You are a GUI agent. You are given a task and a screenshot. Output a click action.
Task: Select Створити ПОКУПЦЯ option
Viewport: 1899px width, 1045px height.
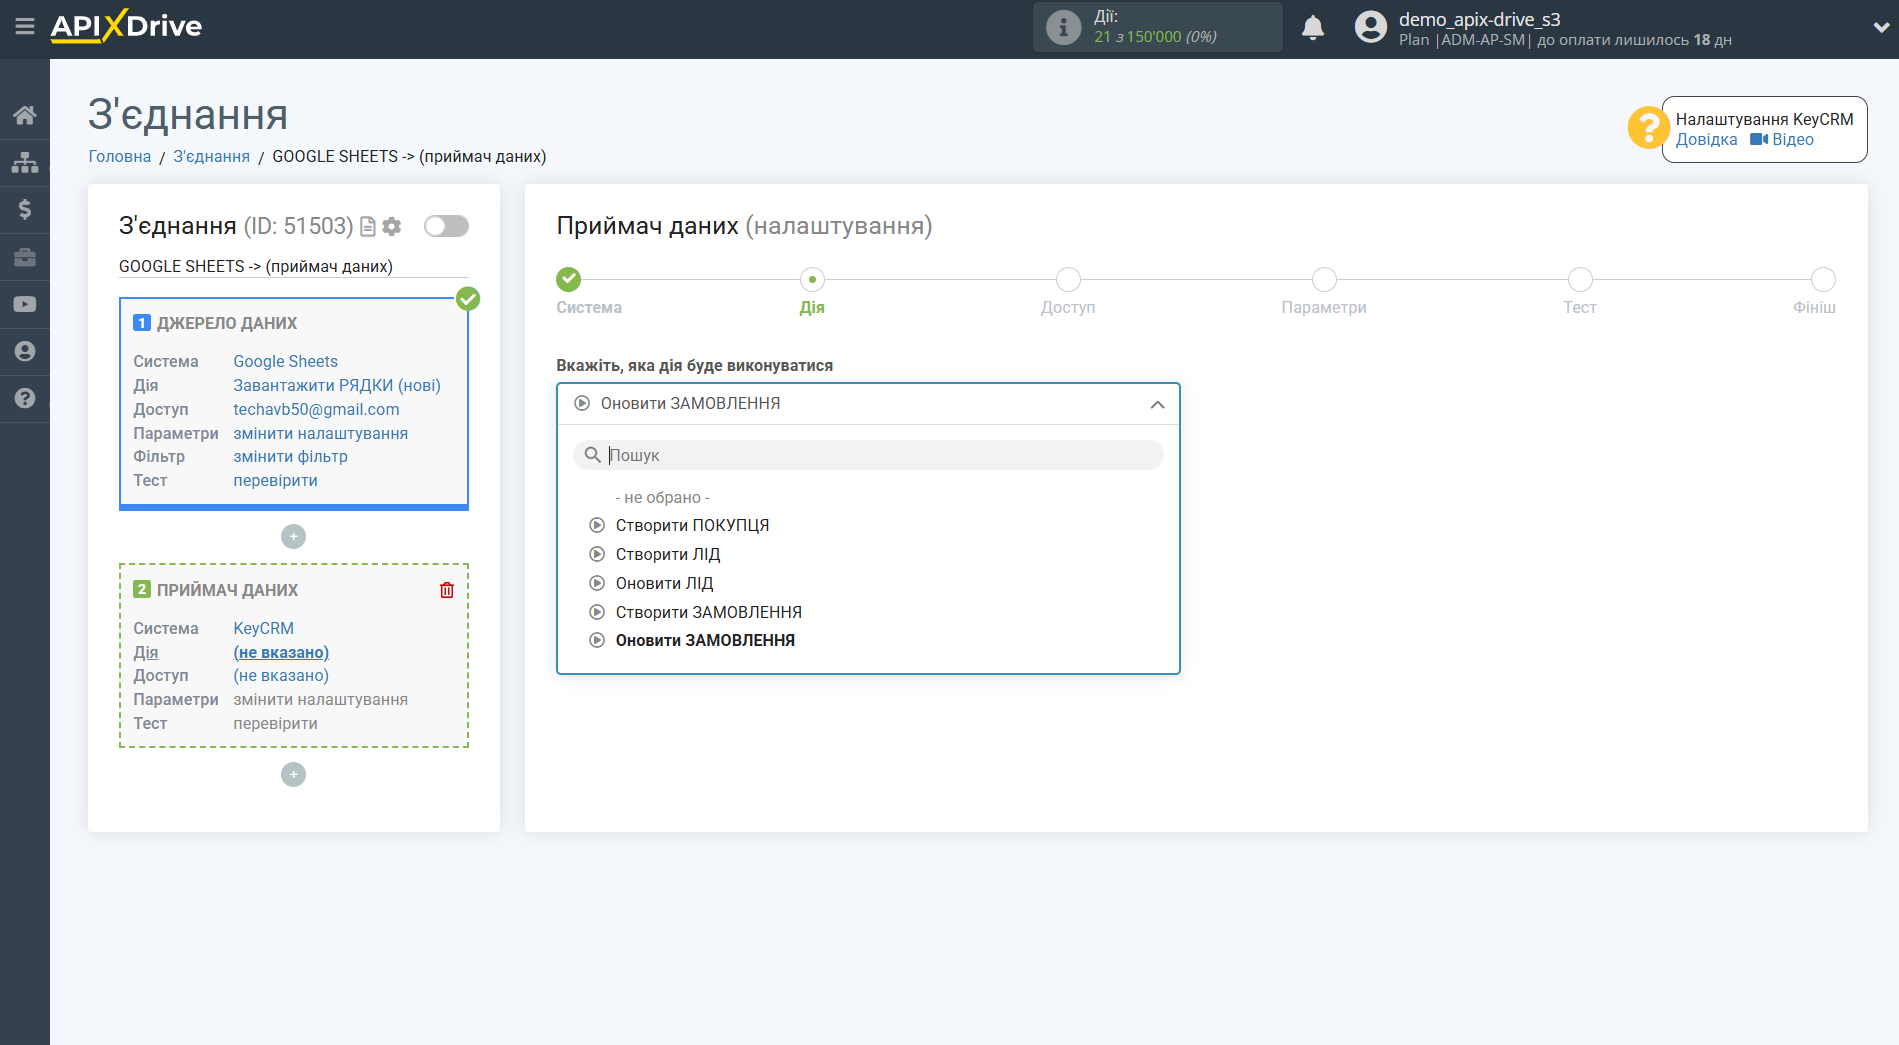(692, 525)
